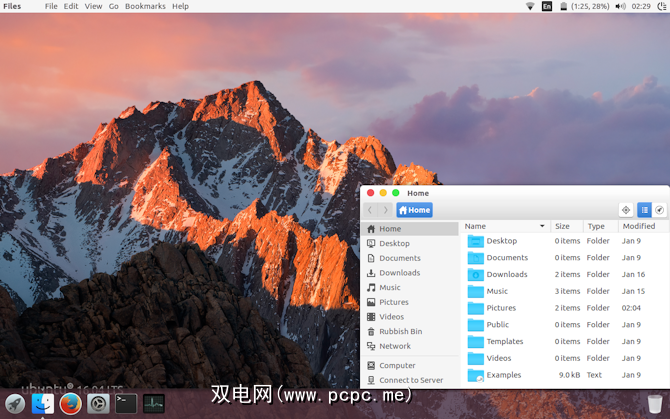Click the 'Text' type of Examples
The image size is (670, 419).
click(594, 375)
